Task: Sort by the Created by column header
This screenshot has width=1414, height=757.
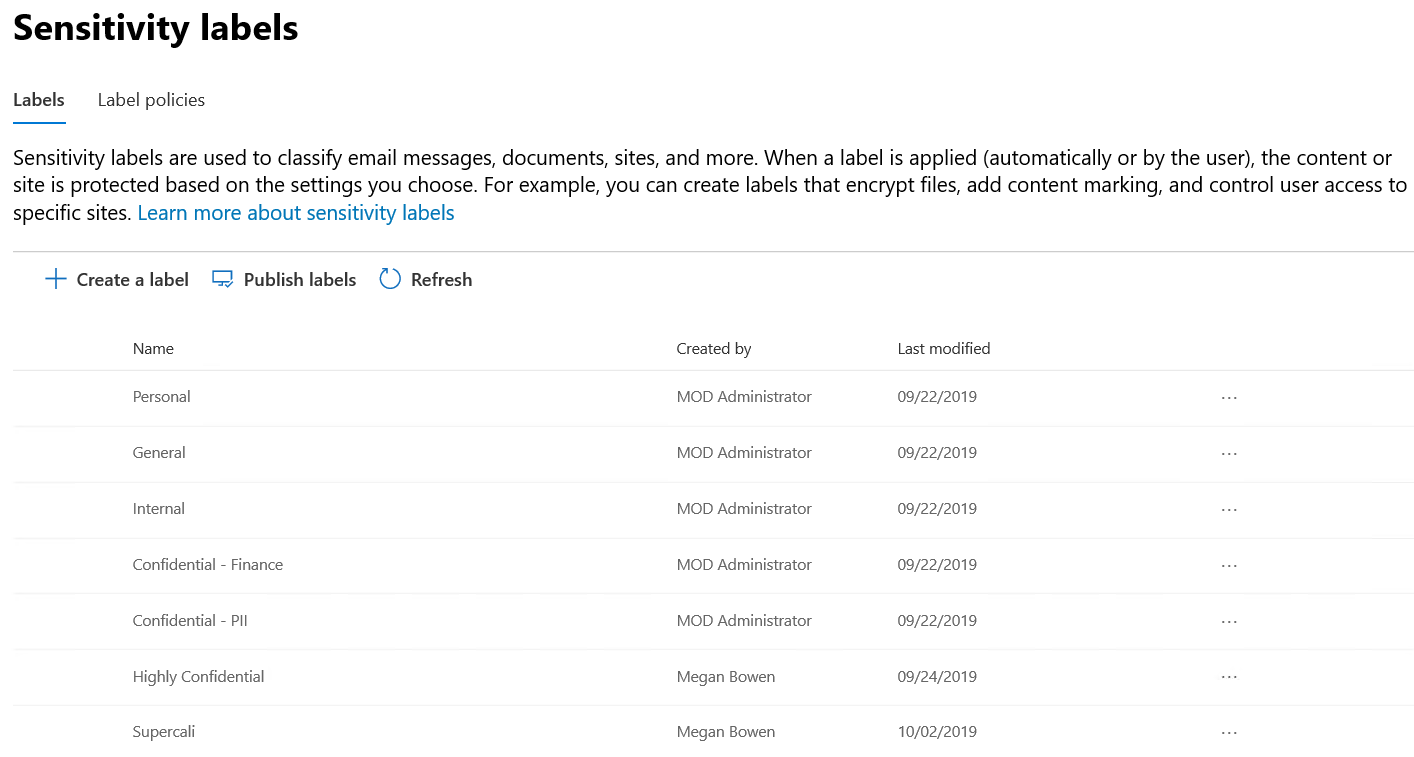Action: tap(714, 349)
